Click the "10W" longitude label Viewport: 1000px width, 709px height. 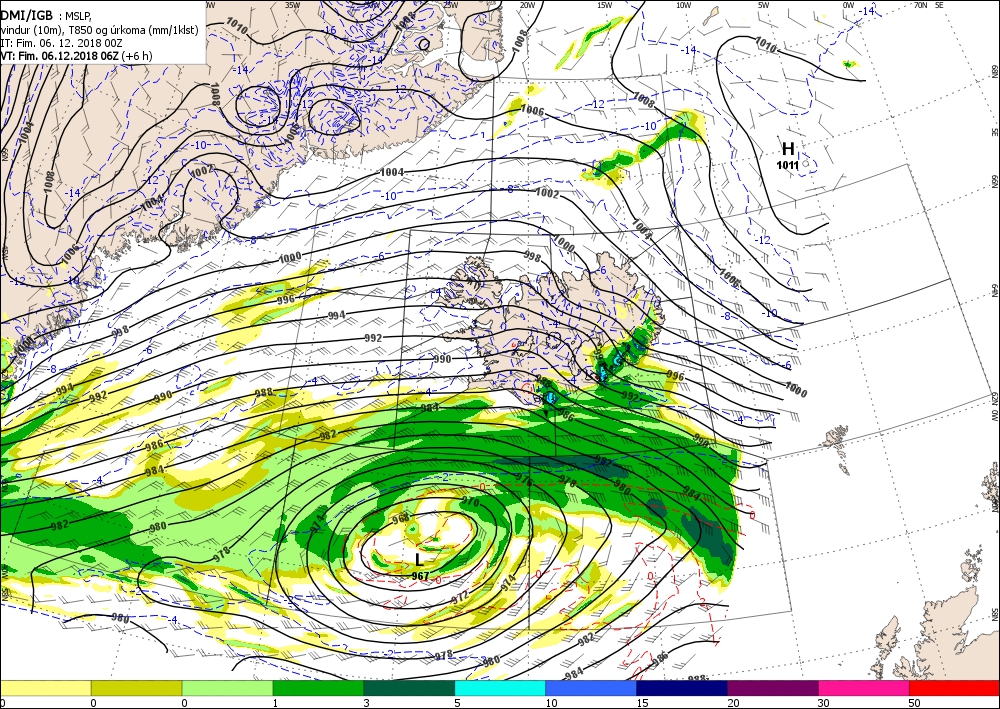click(x=683, y=4)
